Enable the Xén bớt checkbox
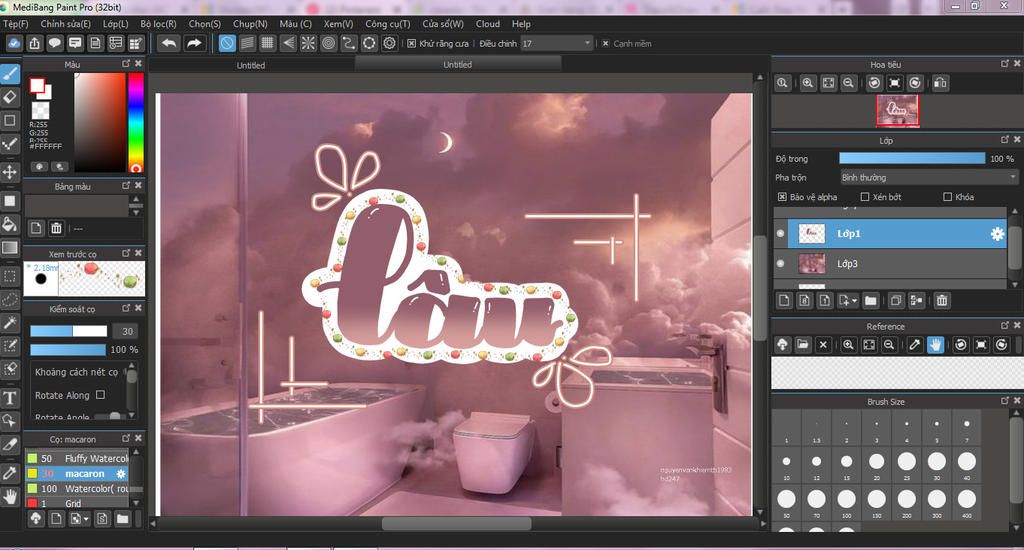 pyautogui.click(x=865, y=197)
